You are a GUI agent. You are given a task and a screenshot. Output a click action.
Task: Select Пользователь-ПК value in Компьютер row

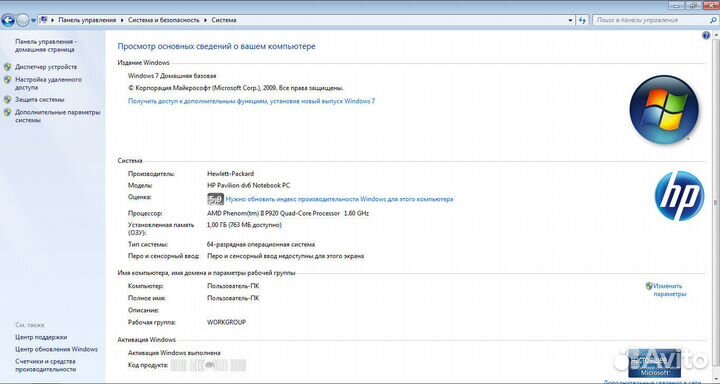point(233,286)
